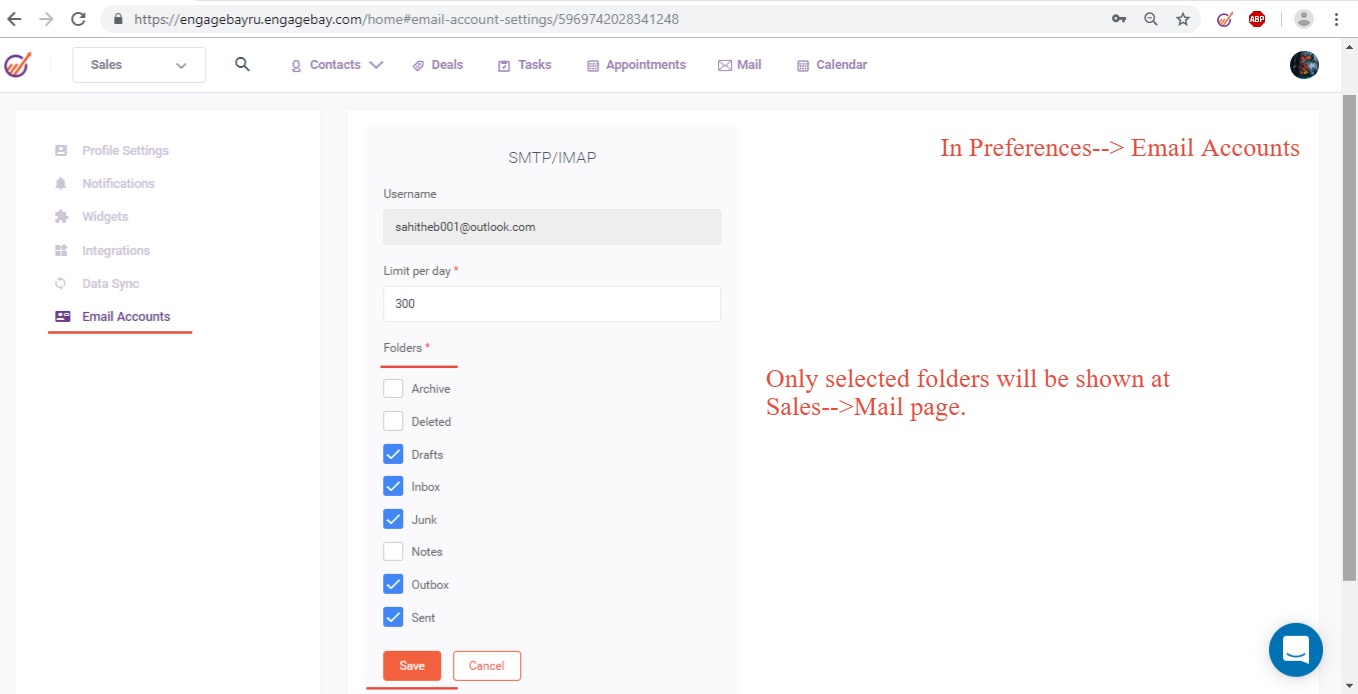Click the Cancel button
The width and height of the screenshot is (1358, 694).
tap(486, 666)
